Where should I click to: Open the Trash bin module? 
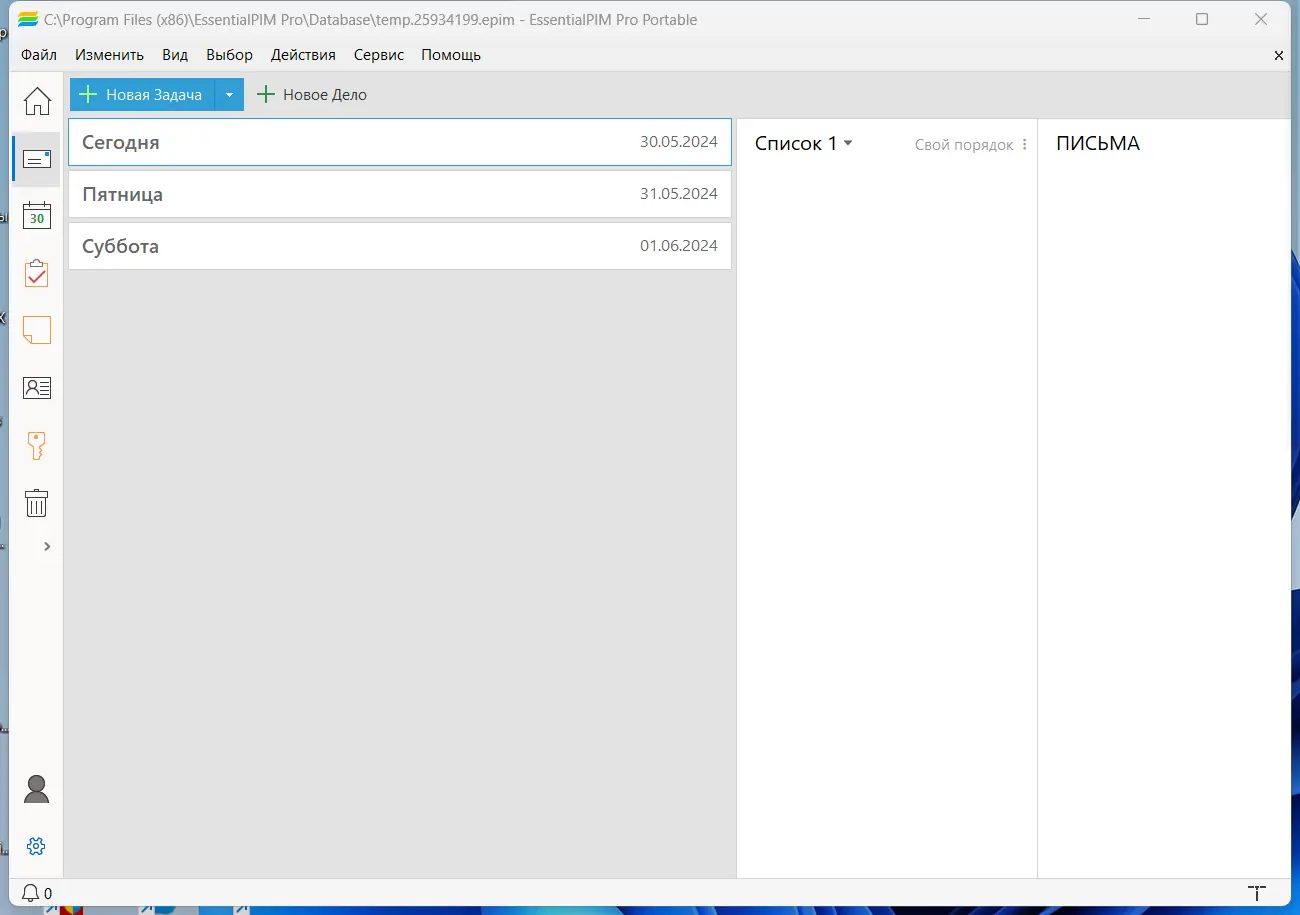37,503
